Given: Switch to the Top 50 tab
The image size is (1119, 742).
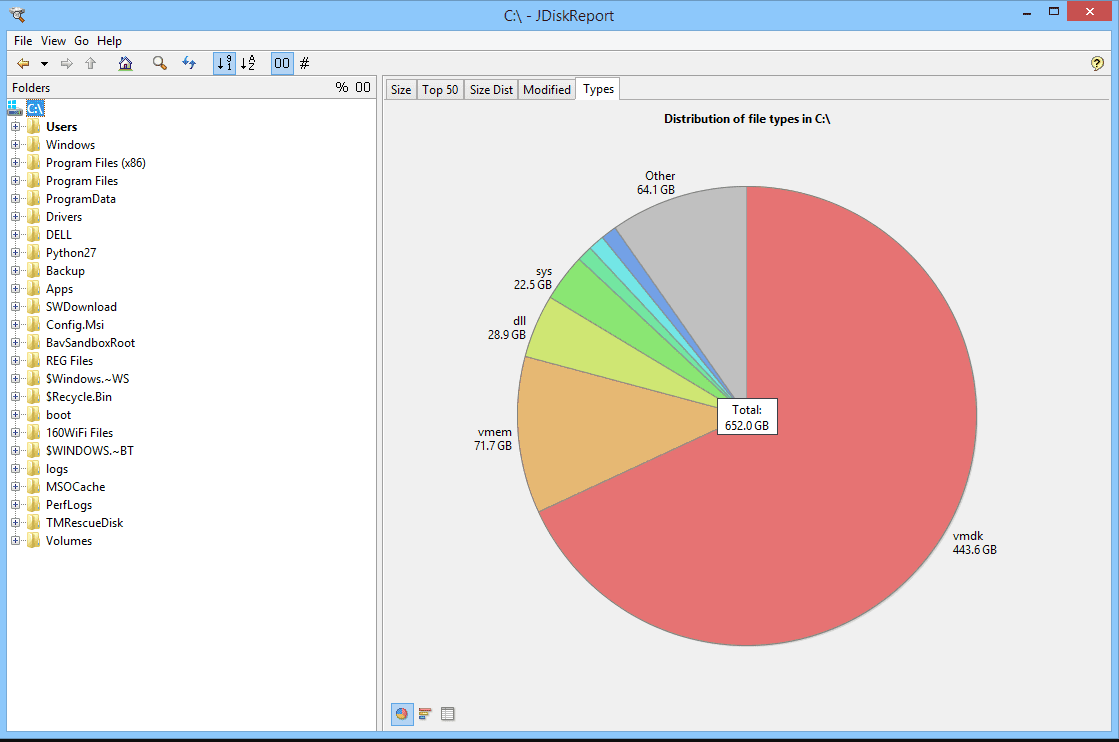Looking at the screenshot, I should tap(440, 90).
